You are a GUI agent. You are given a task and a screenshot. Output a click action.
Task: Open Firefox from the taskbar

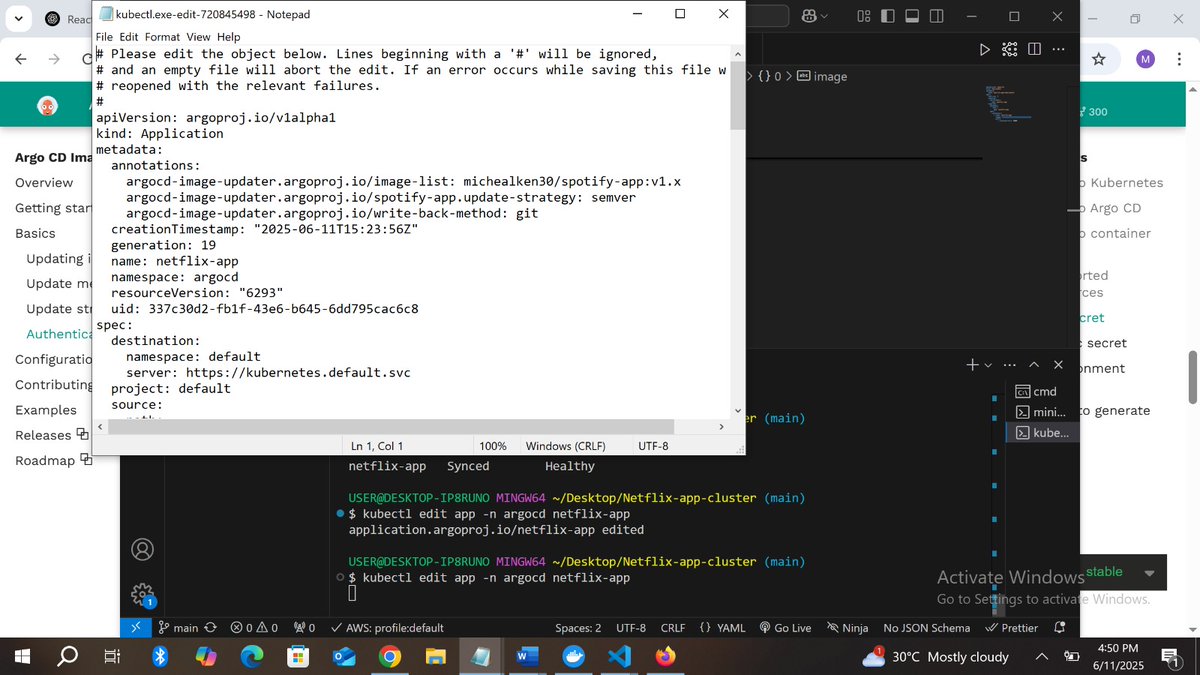click(x=665, y=657)
